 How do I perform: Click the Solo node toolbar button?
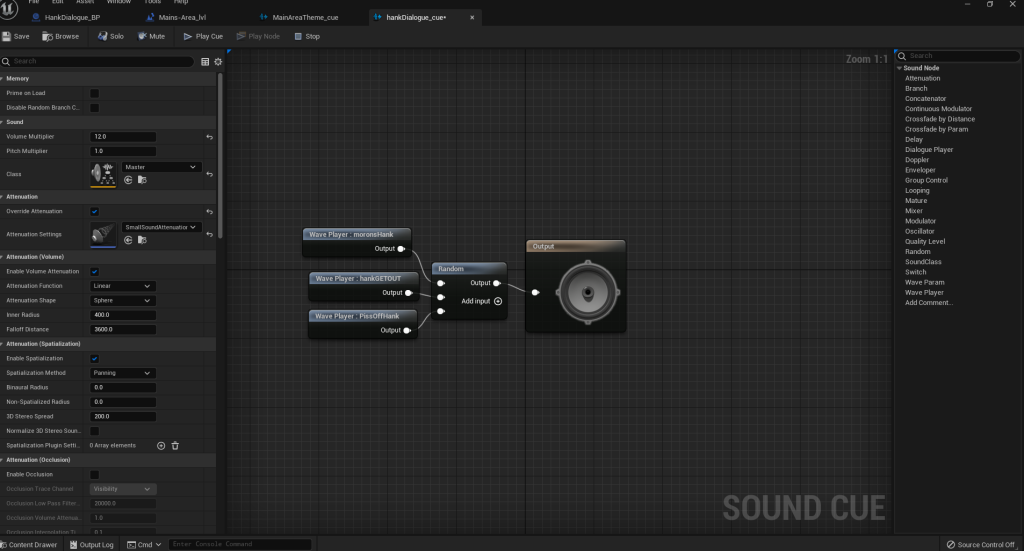coord(111,36)
